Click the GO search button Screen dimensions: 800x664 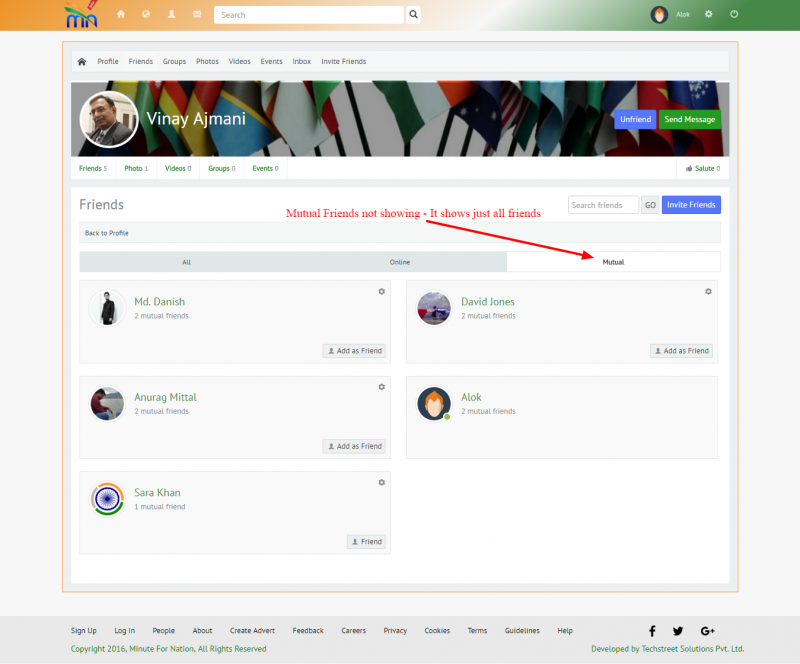coord(650,205)
